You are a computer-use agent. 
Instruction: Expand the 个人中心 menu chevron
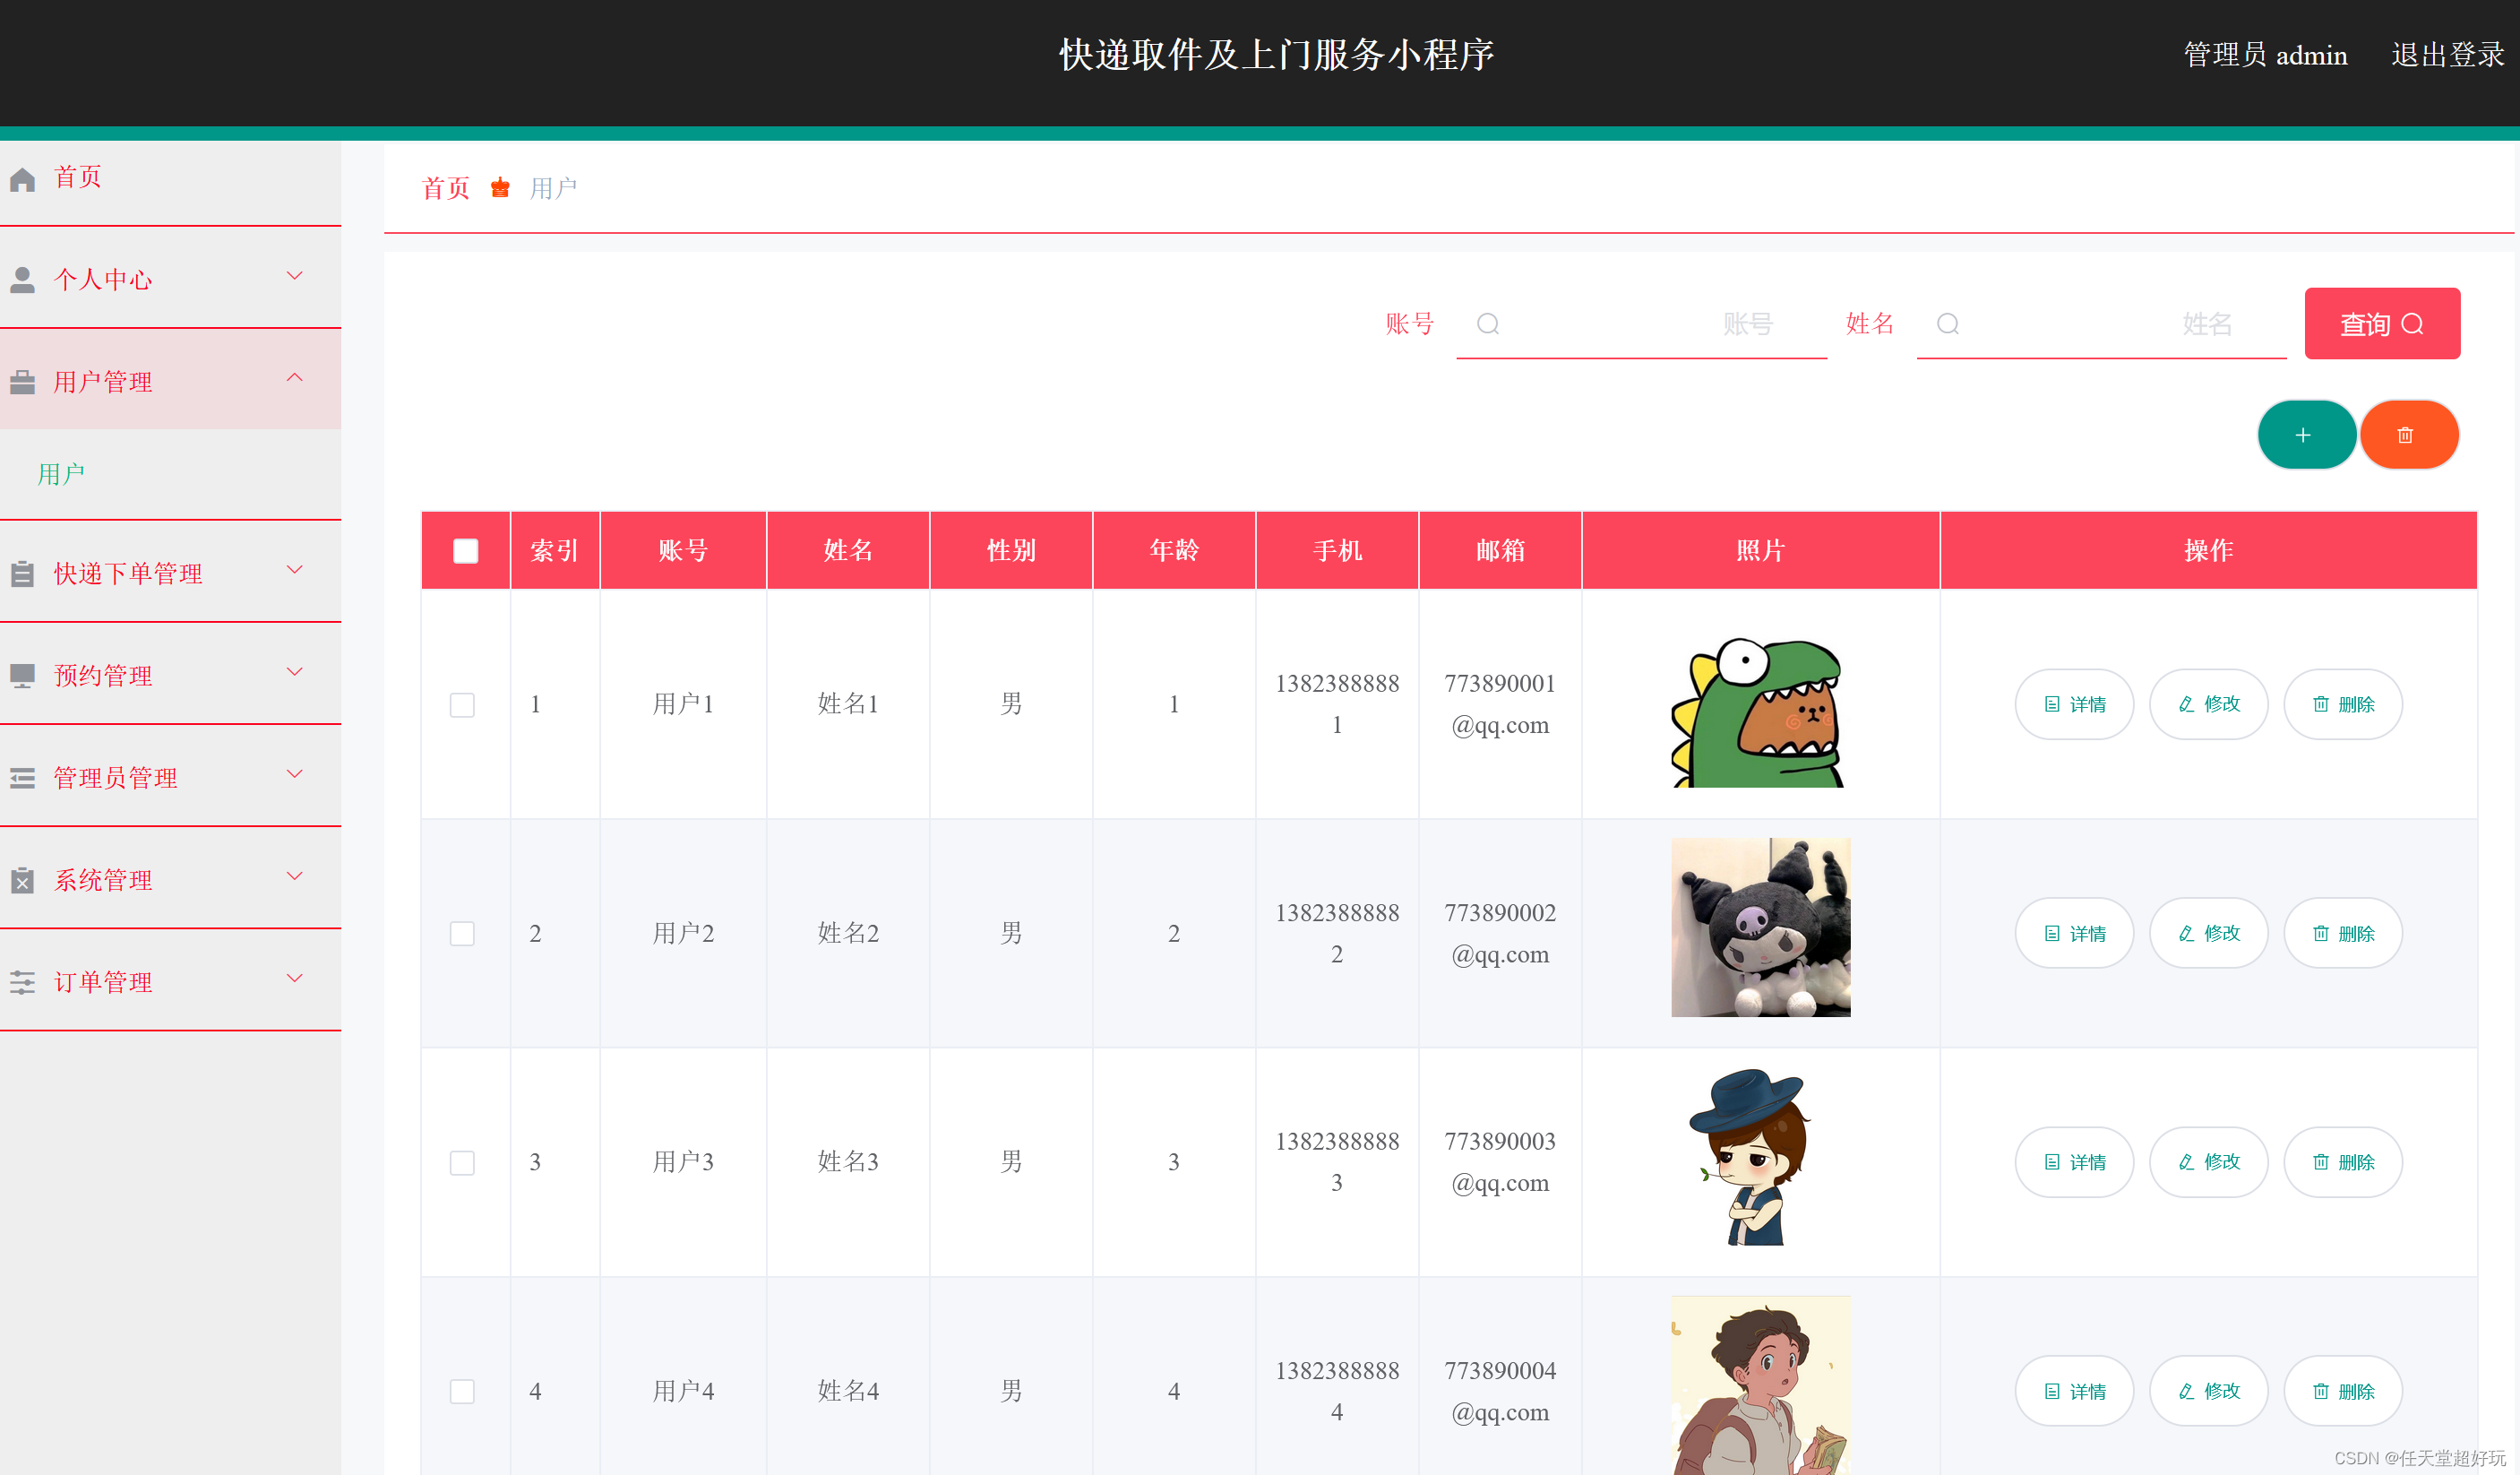coord(294,276)
